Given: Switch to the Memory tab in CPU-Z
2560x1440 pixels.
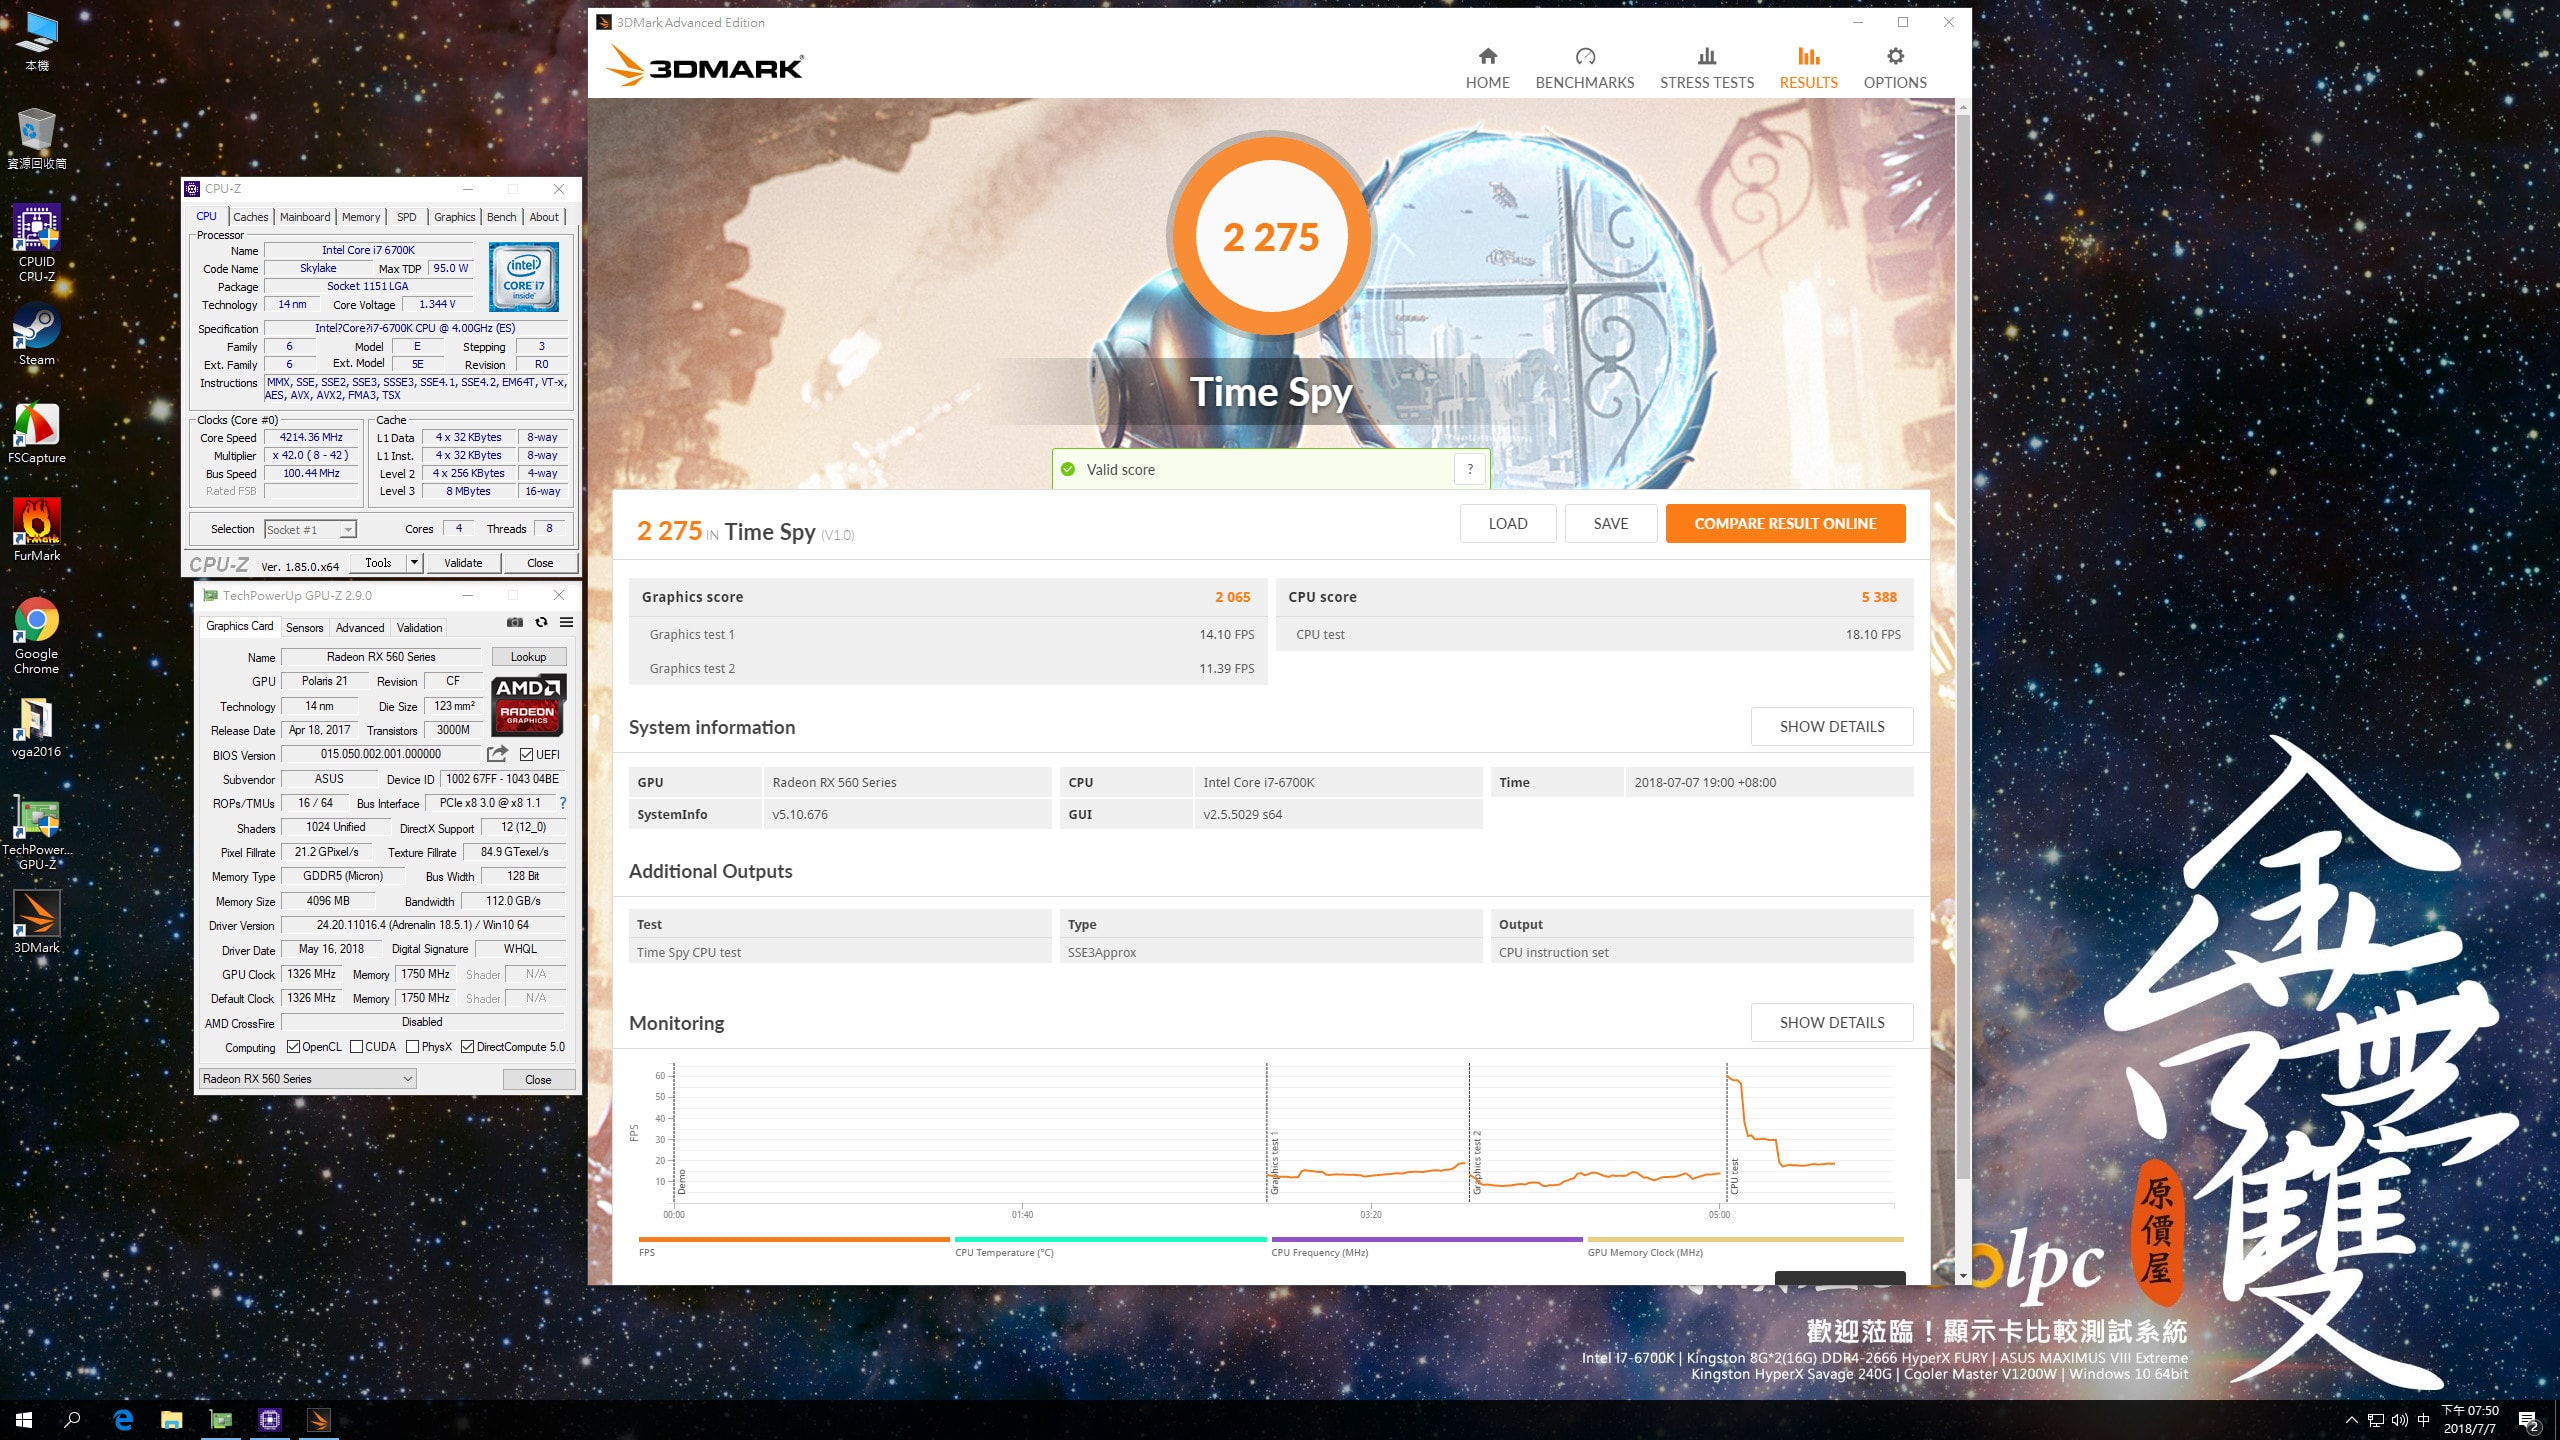Looking at the screenshot, I should pyautogui.click(x=361, y=216).
